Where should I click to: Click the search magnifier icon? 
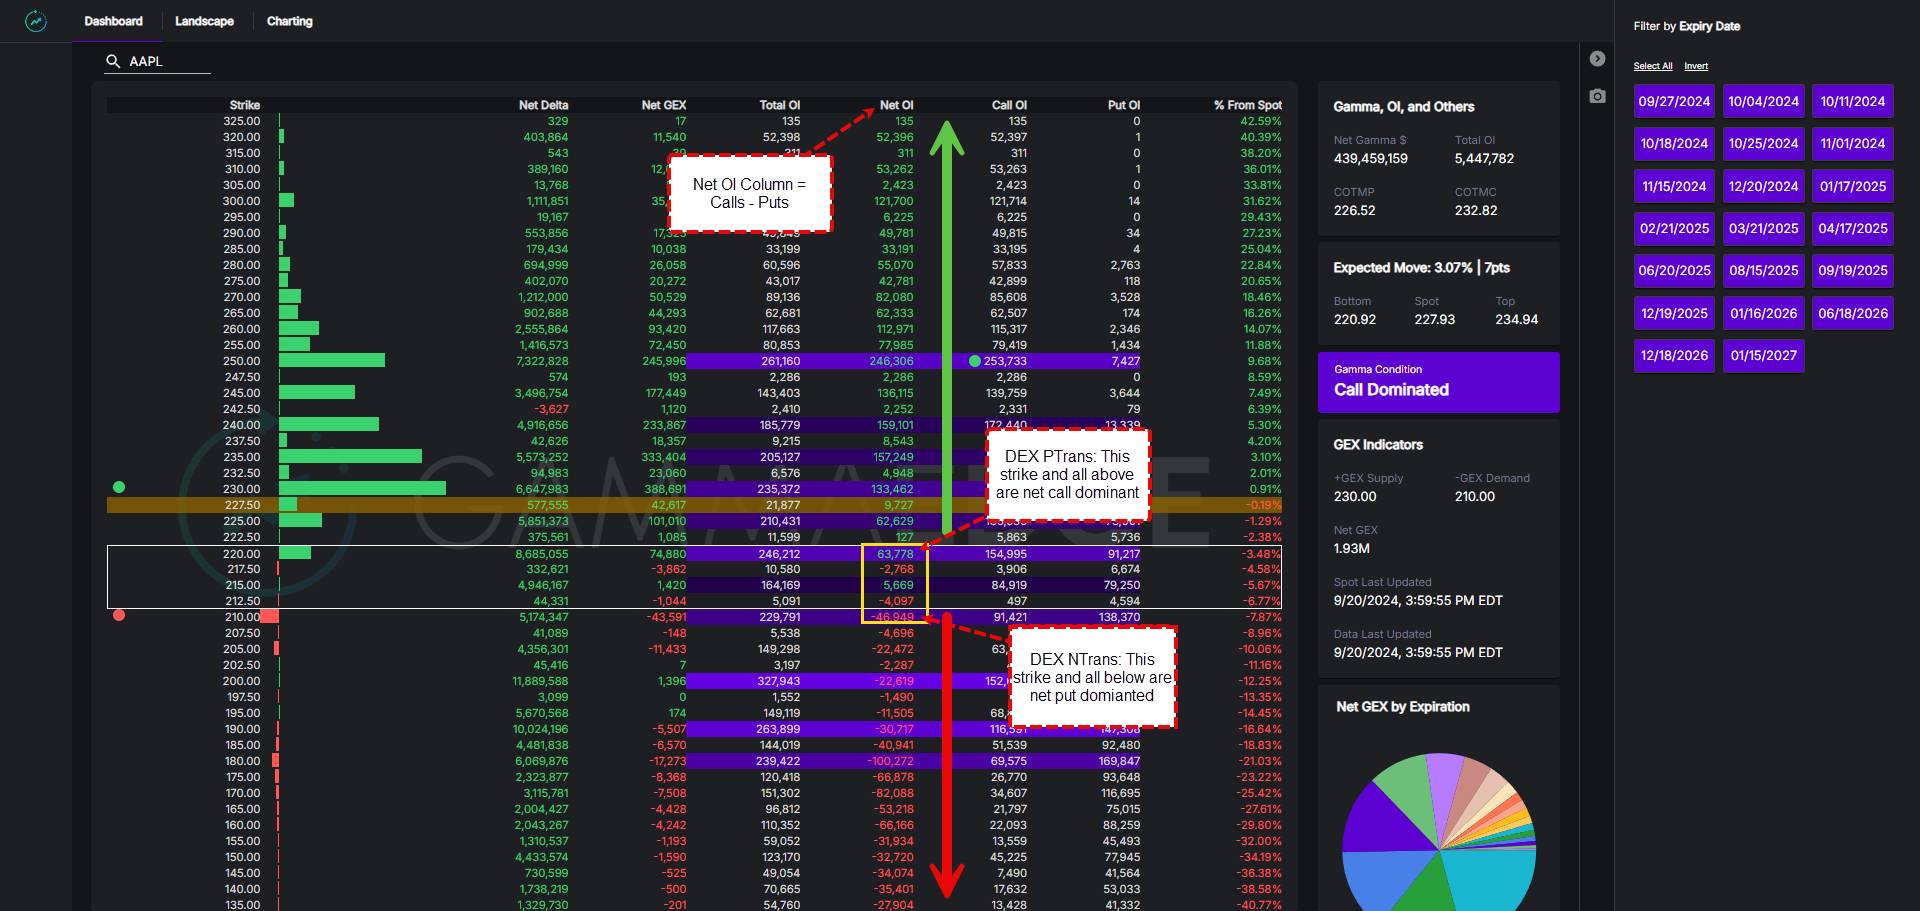click(113, 61)
